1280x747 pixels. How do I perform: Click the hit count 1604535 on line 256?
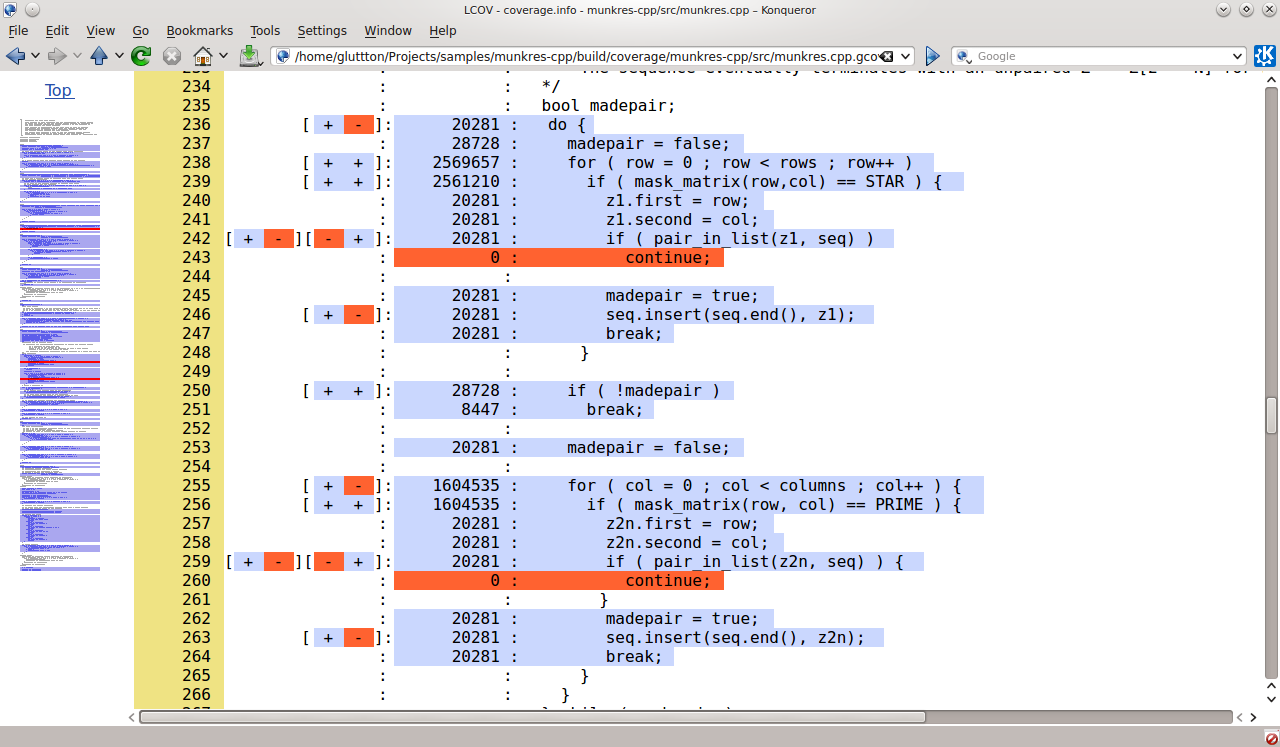465,504
